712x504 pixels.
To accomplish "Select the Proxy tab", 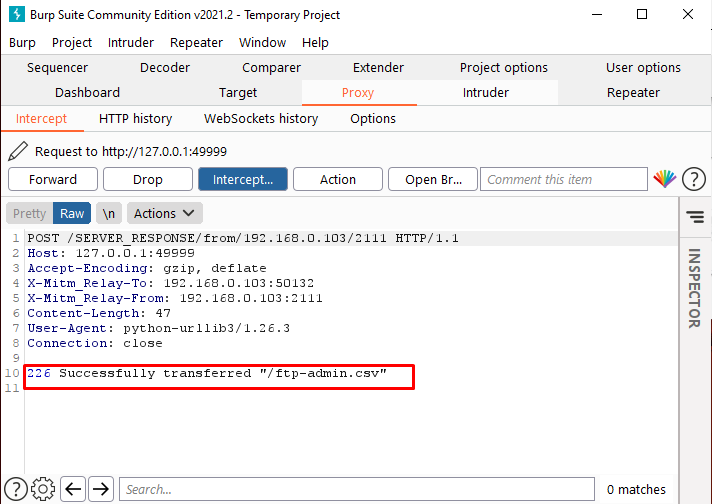I will [358, 93].
